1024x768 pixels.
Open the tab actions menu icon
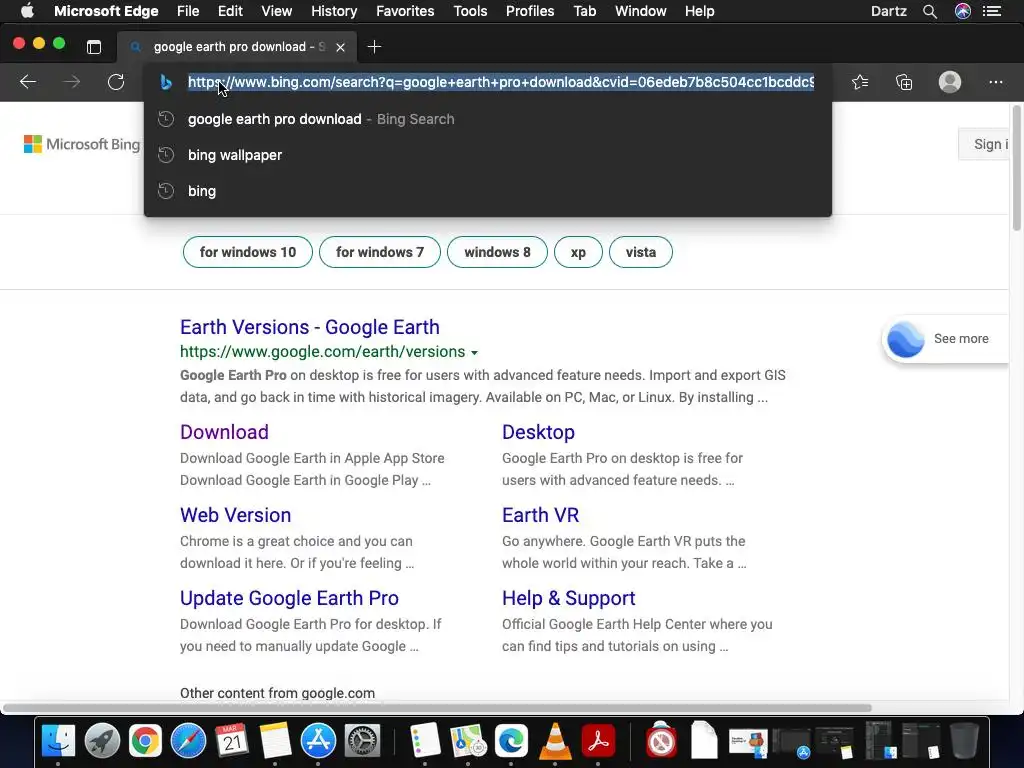[94, 46]
